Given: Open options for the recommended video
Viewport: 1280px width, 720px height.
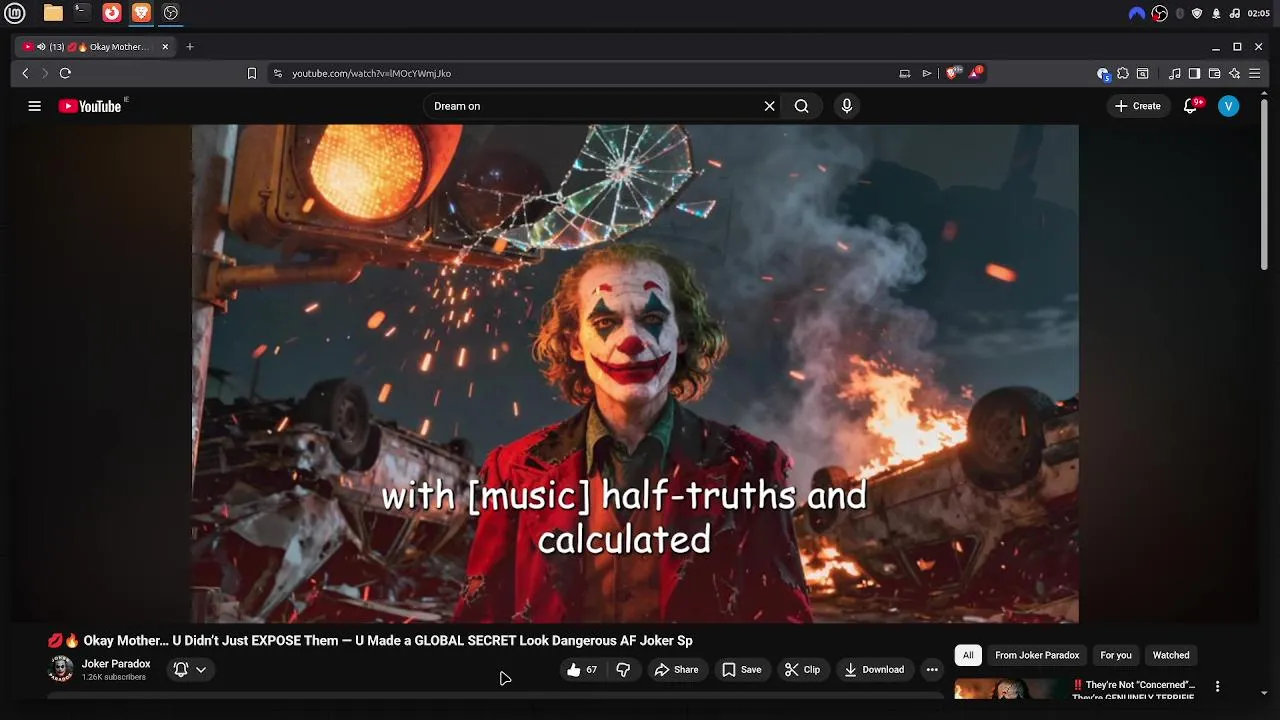Looking at the screenshot, I should pyautogui.click(x=1217, y=686).
